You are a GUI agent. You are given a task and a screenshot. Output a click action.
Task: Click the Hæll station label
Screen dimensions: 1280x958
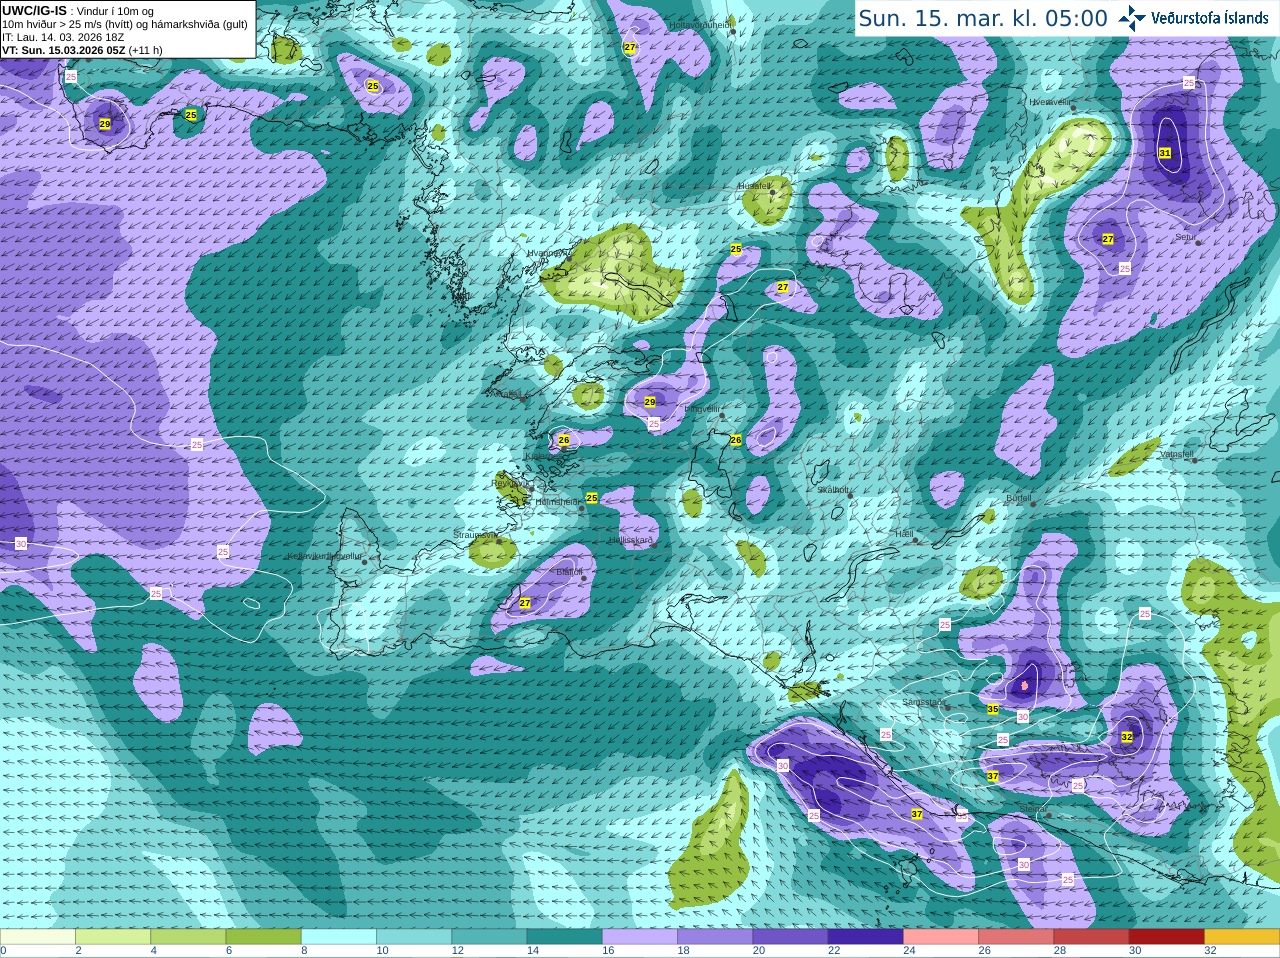tap(905, 534)
